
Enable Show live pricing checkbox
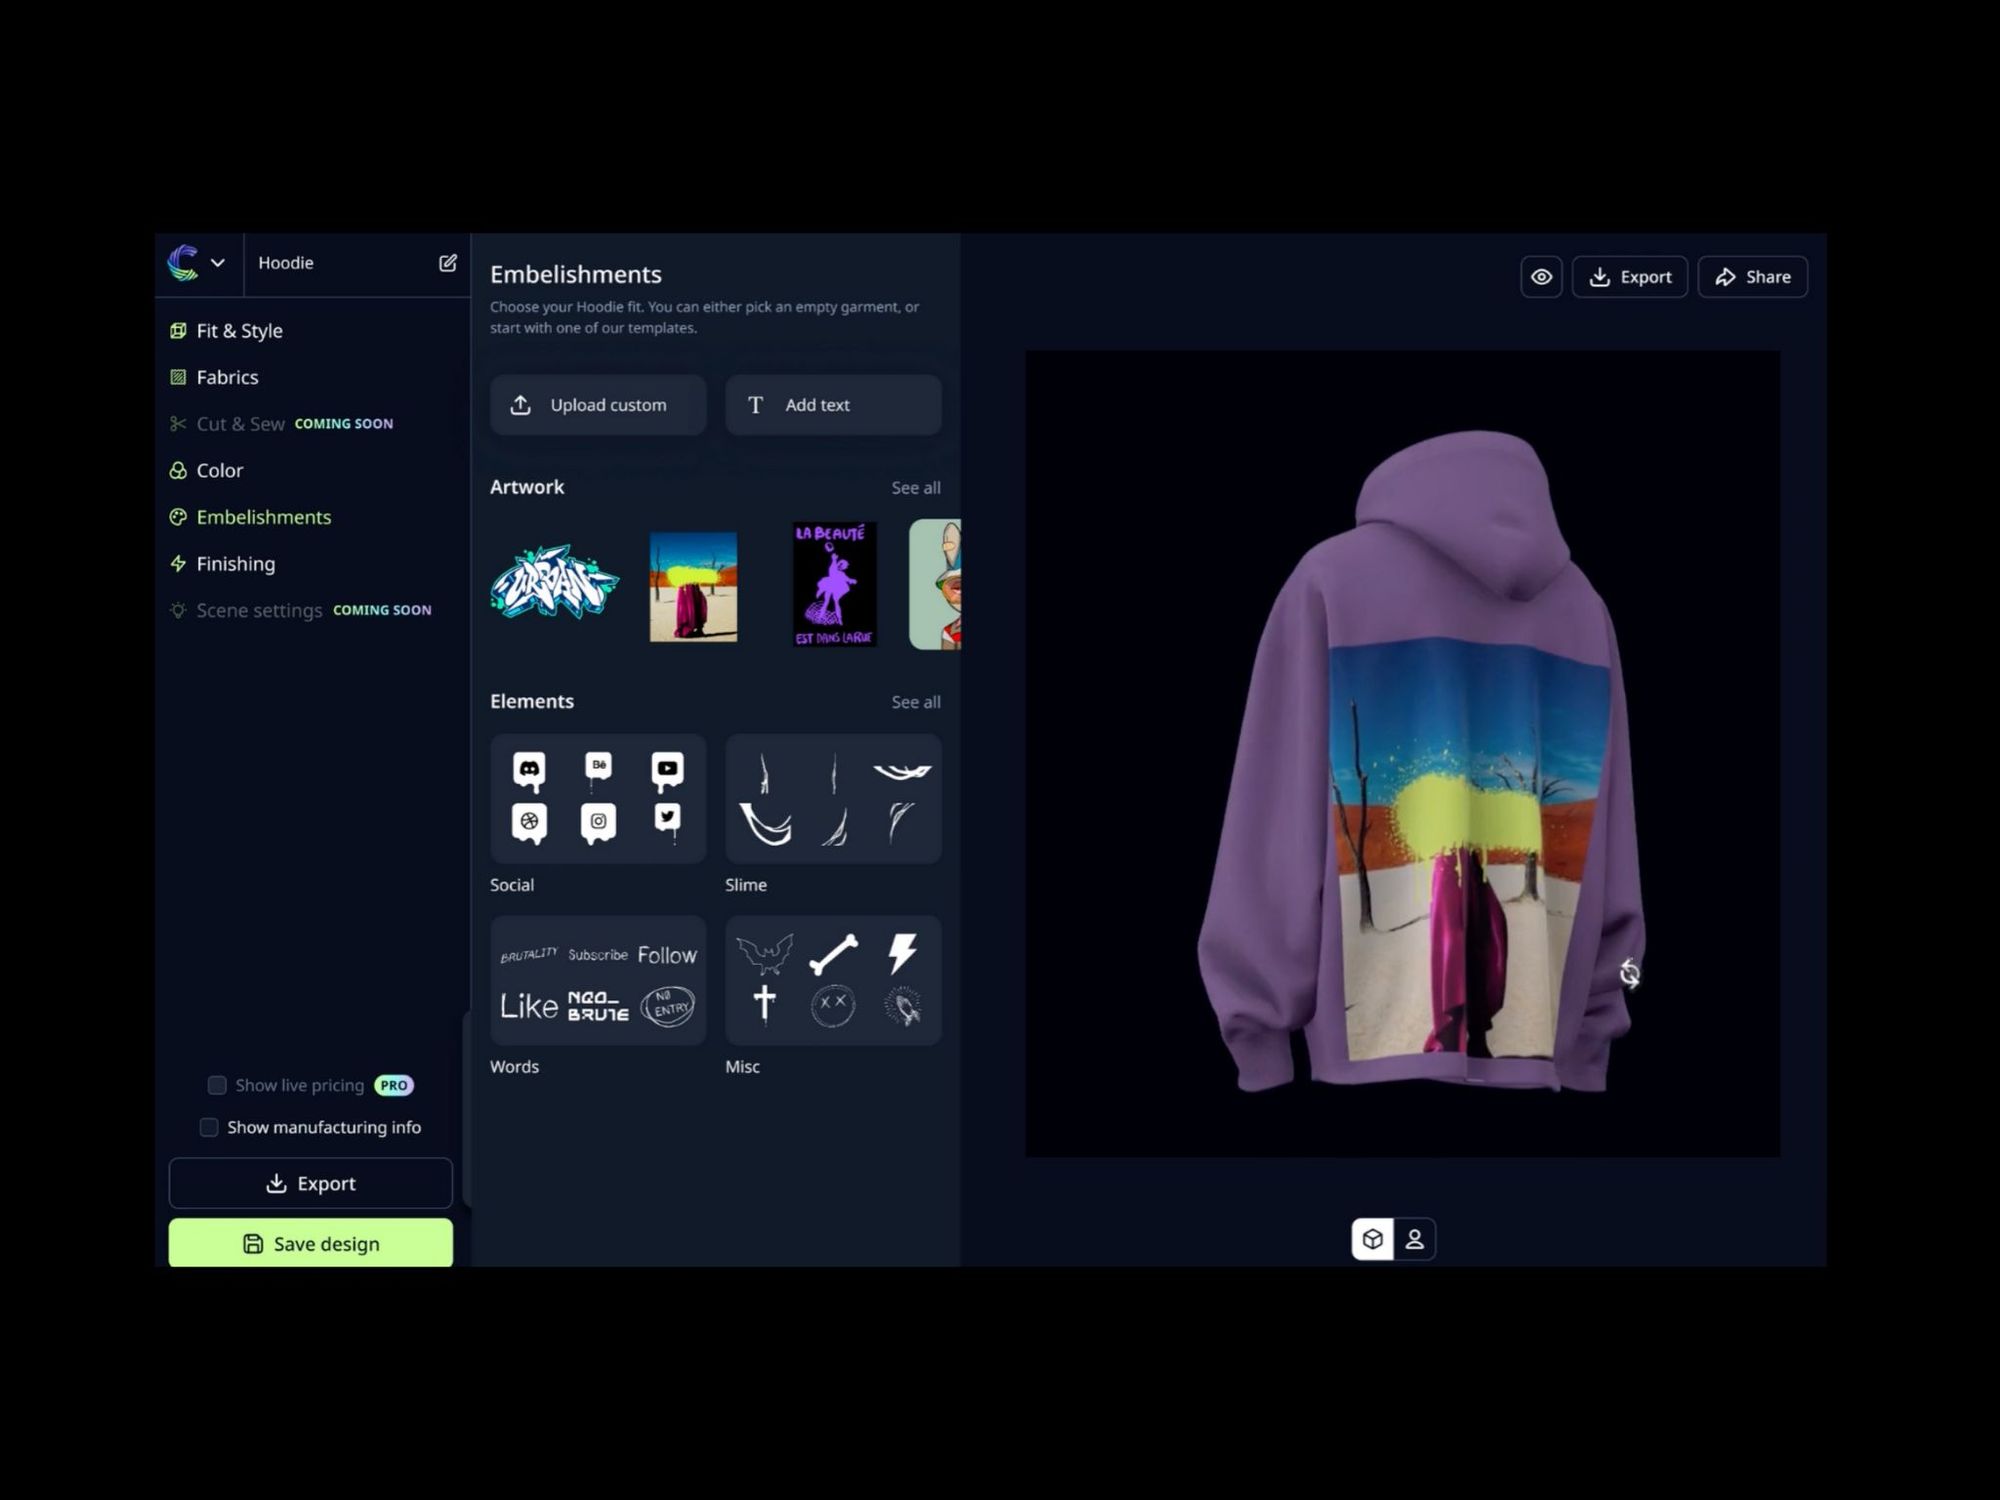pyautogui.click(x=217, y=1085)
